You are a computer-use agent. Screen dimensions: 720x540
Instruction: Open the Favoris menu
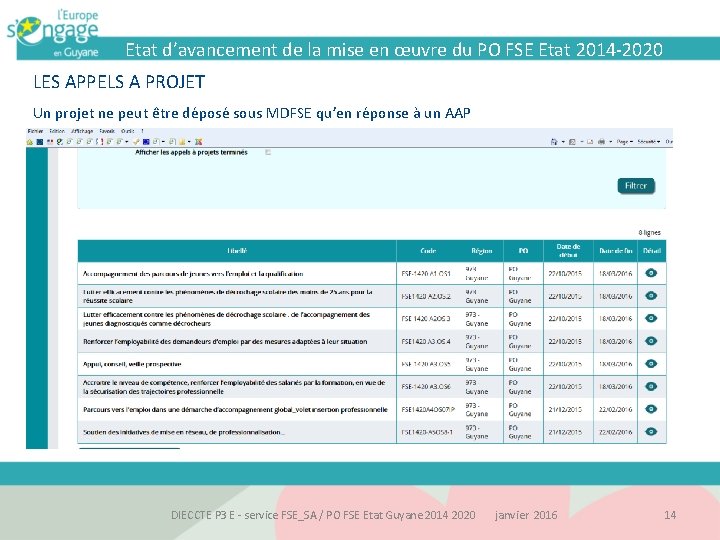tap(107, 131)
